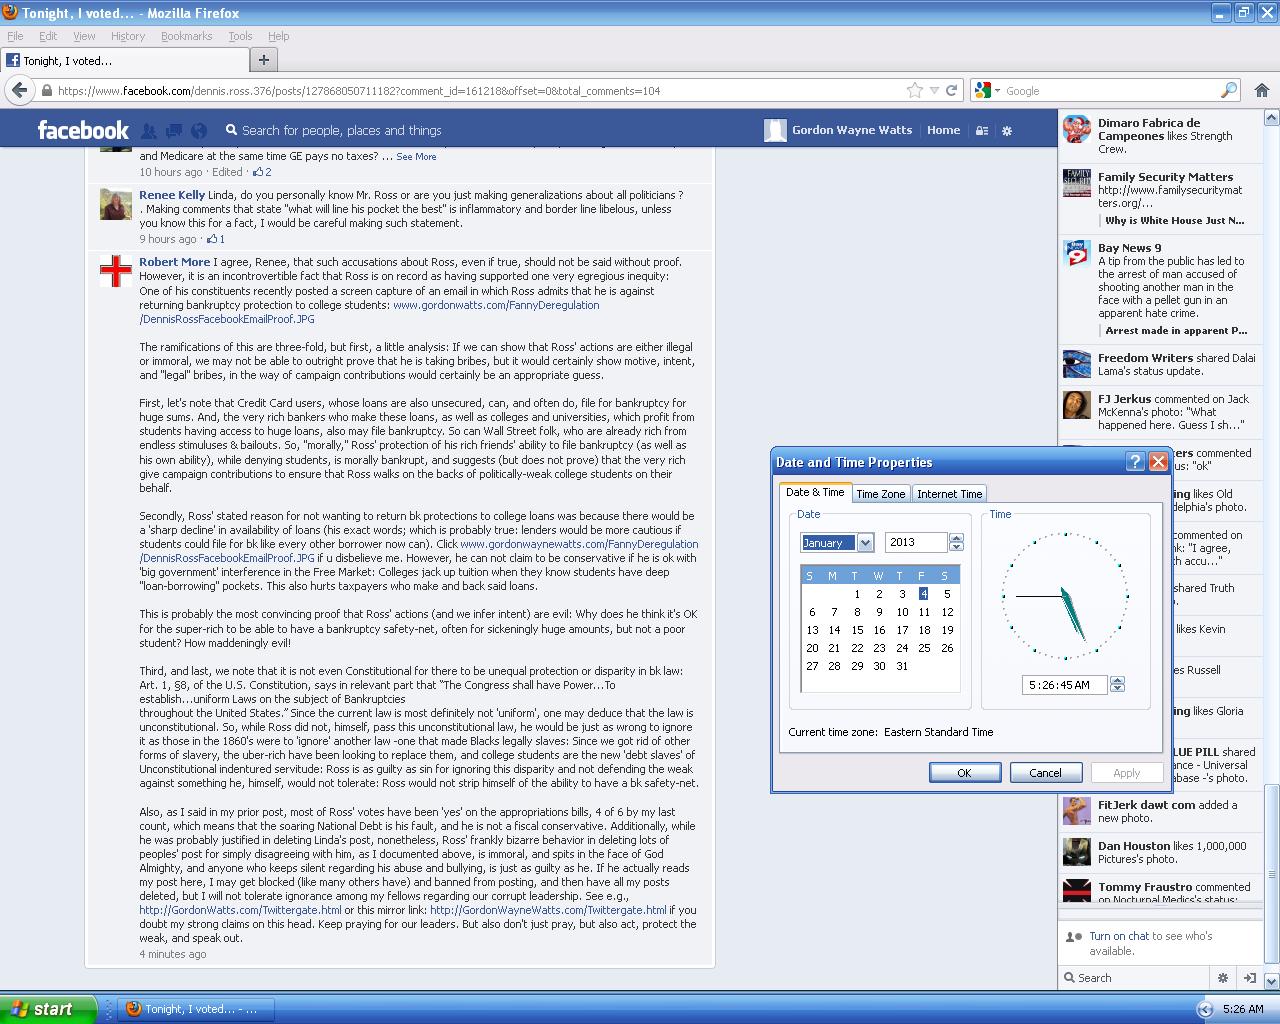1280x1024 pixels.
Task: Increase the year with the up spinner
Action: coord(956,537)
